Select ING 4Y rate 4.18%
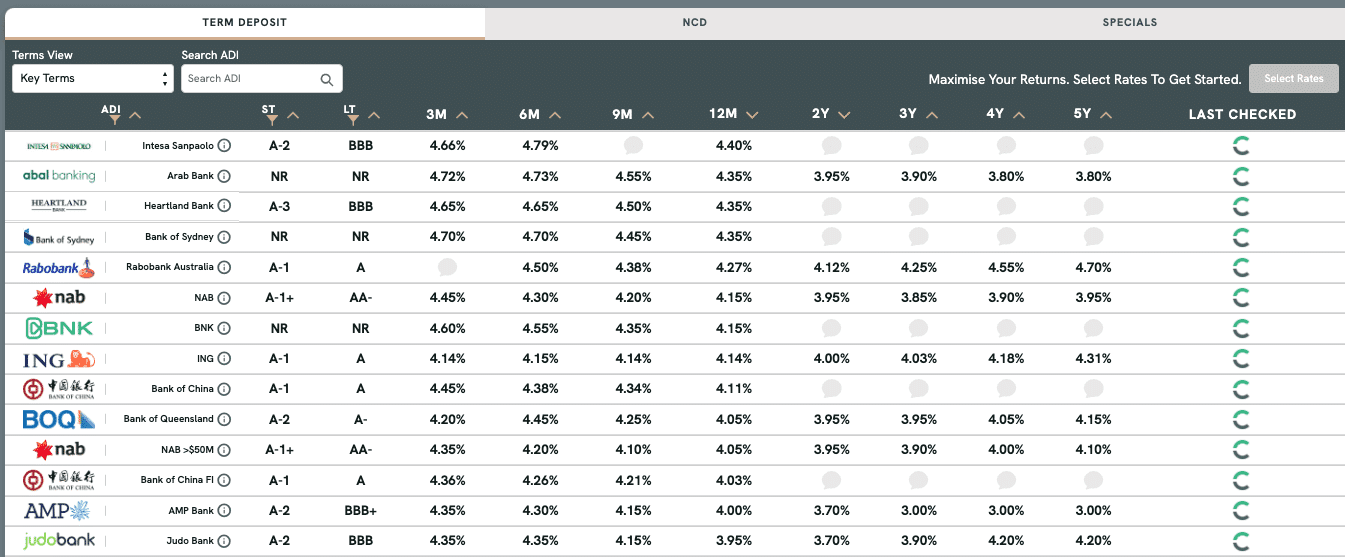Viewport: 1345px width, 557px height. (1006, 358)
